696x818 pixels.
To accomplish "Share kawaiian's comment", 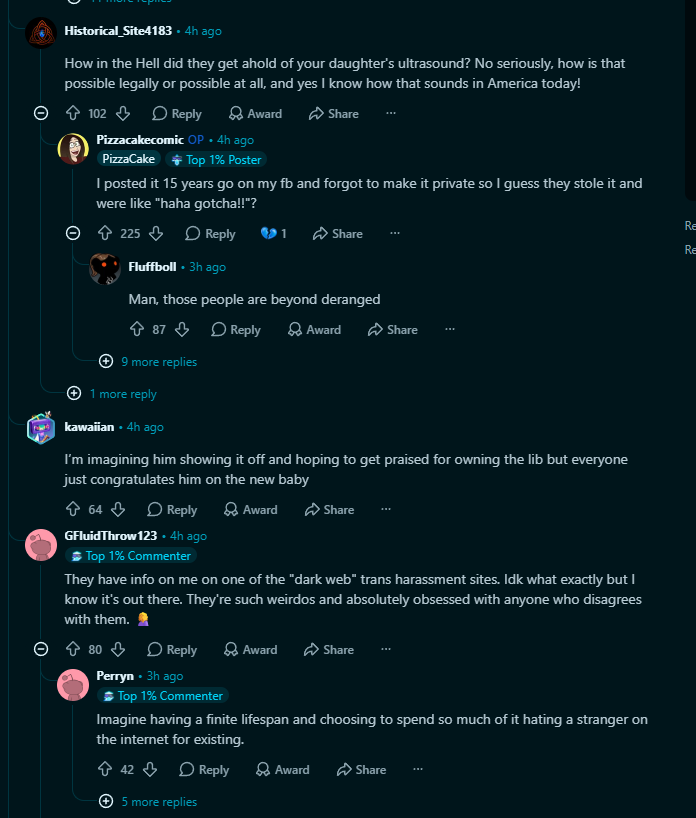I will click(329, 509).
